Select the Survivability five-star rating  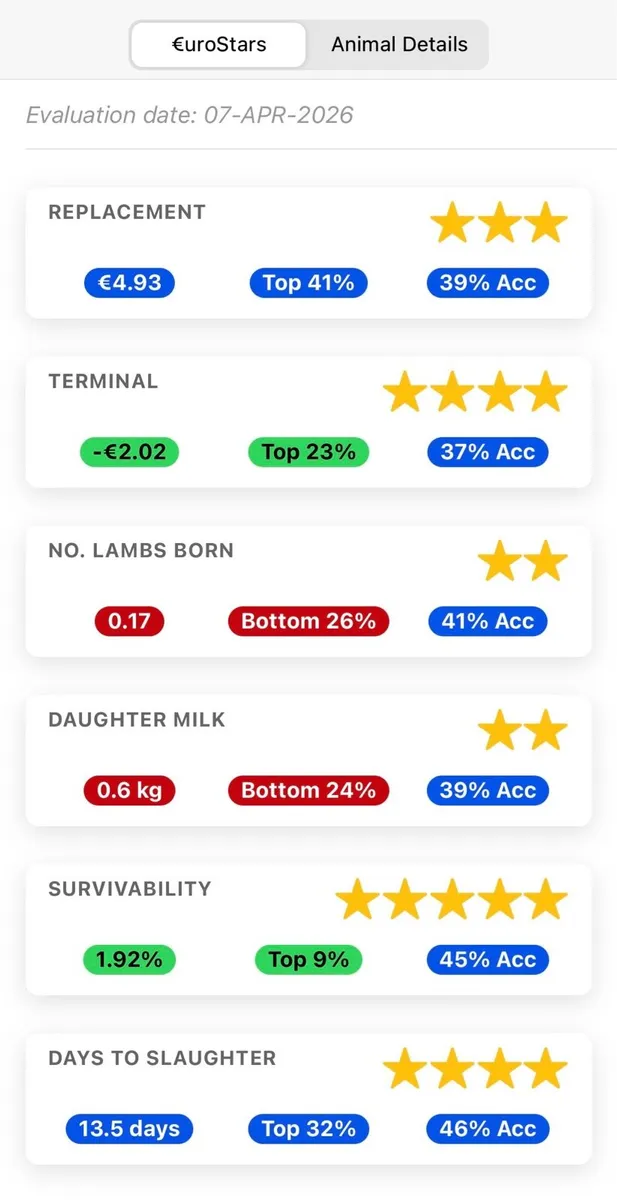451,900
